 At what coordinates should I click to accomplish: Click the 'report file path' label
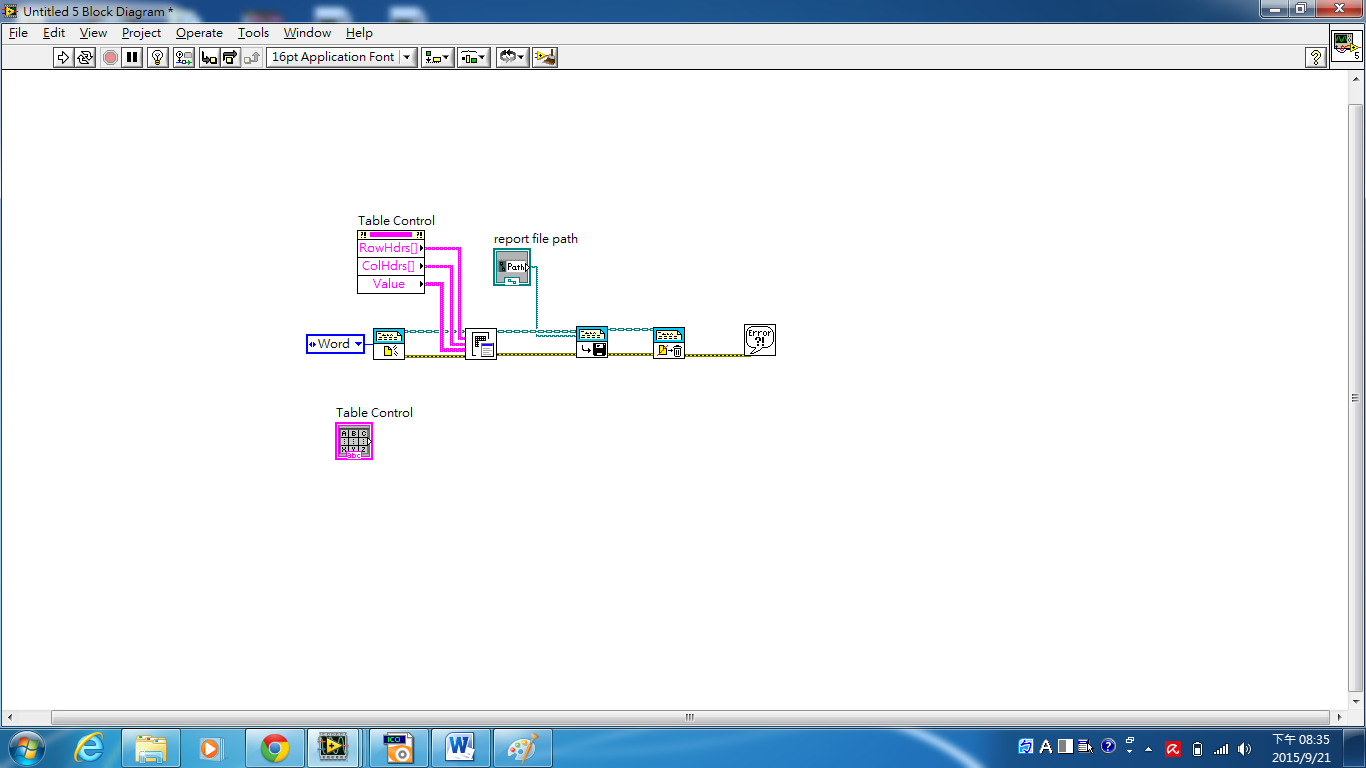point(536,239)
